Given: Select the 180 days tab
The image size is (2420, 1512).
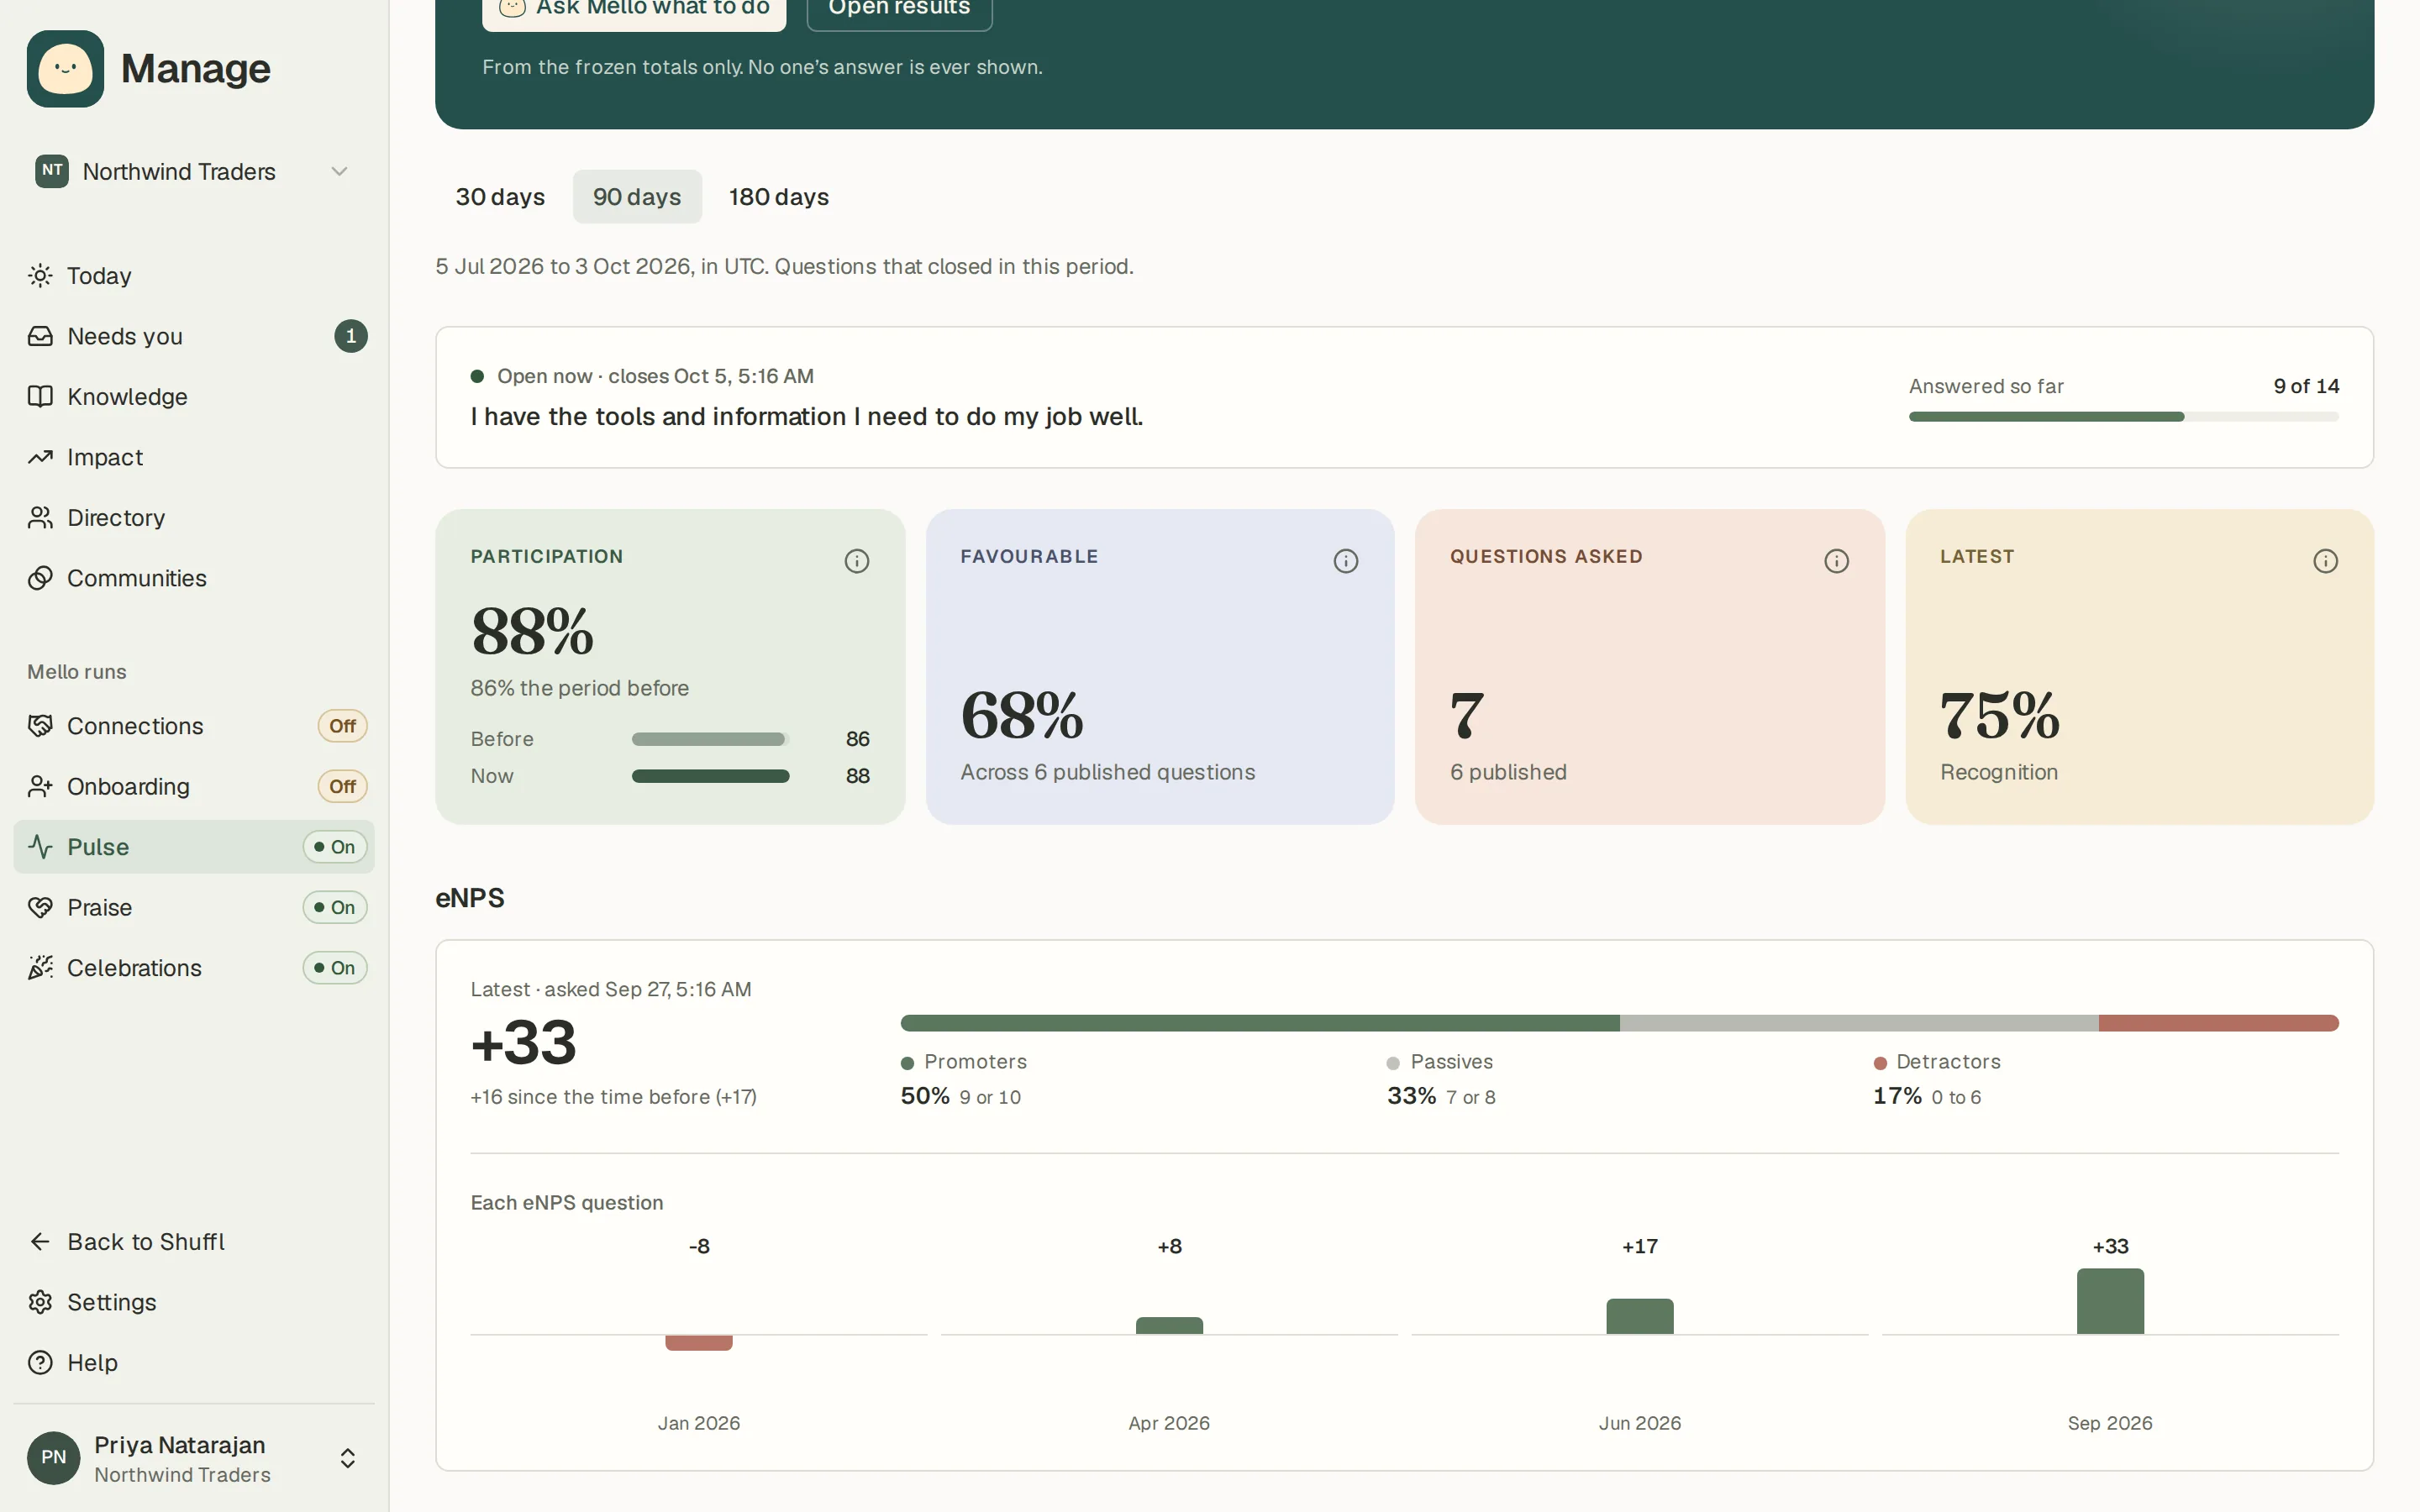Looking at the screenshot, I should (779, 197).
